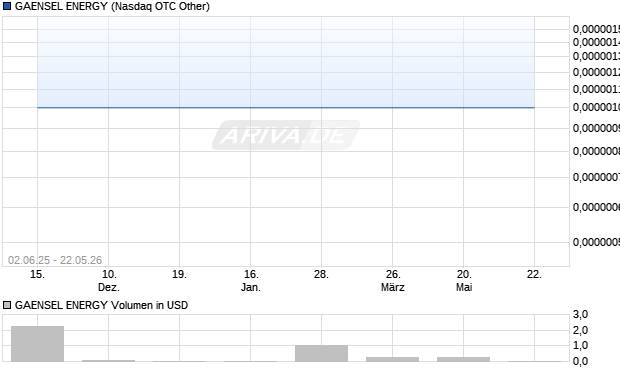Click the chart title GAENSEL ENERGY (Nasdaq OTC Other)

pyautogui.click(x=112, y=6)
